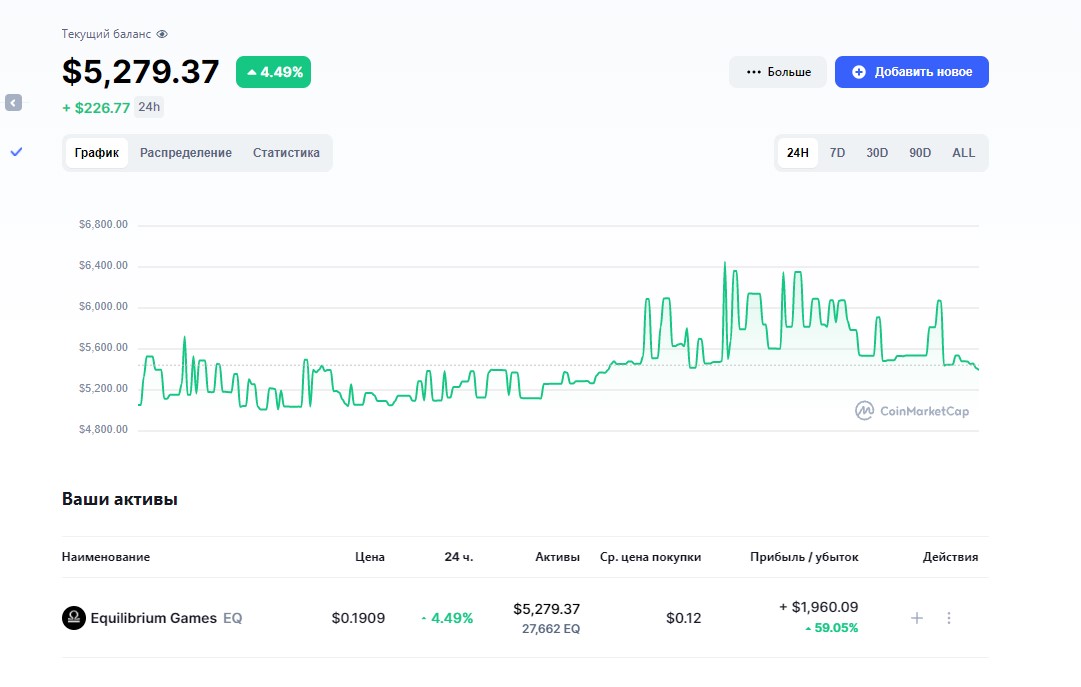Select the 90D time range

pos(920,152)
